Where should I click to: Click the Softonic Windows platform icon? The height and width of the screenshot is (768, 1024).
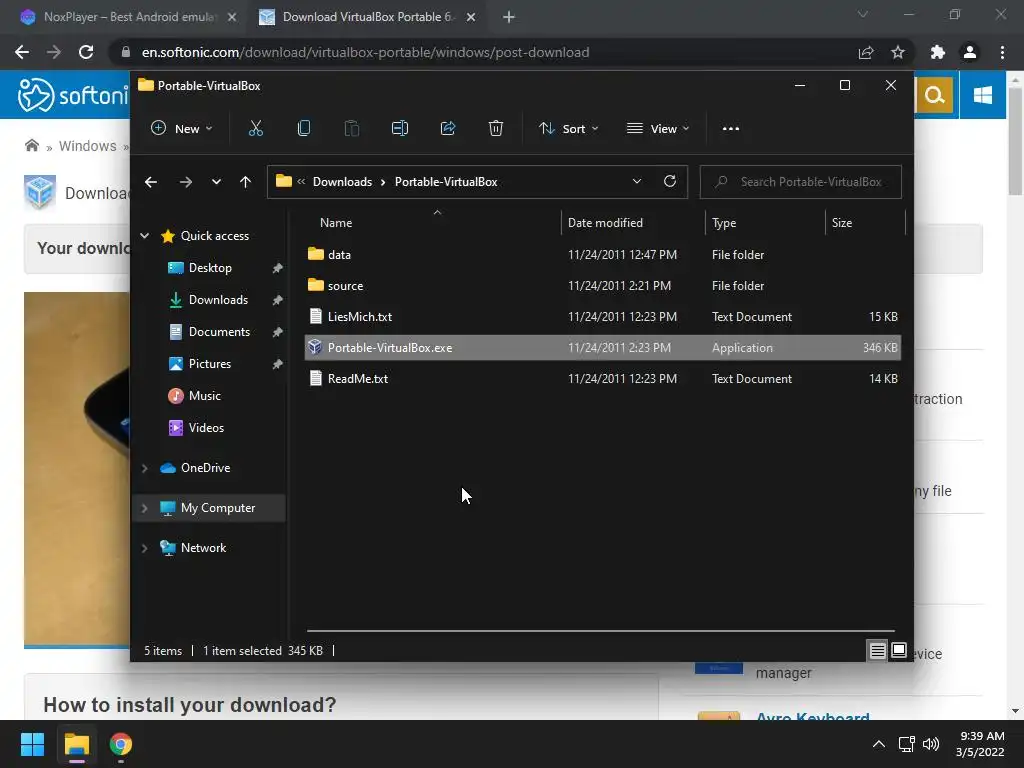(983, 95)
